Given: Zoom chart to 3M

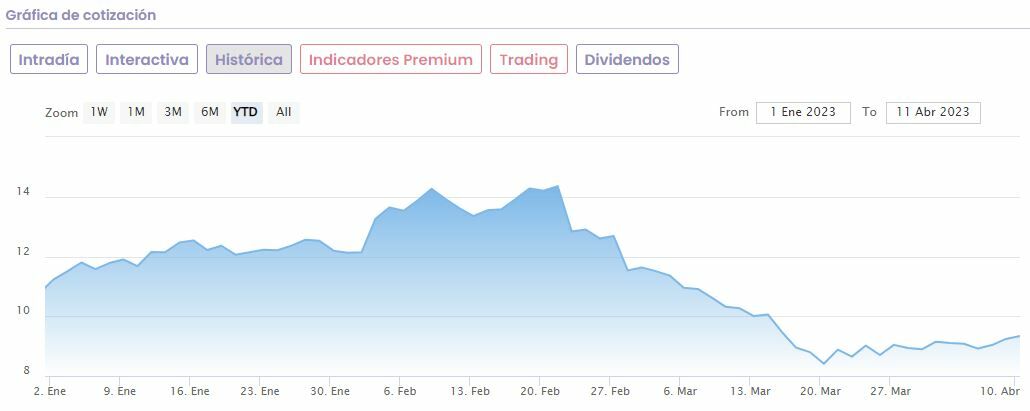Looking at the screenshot, I should click(173, 112).
